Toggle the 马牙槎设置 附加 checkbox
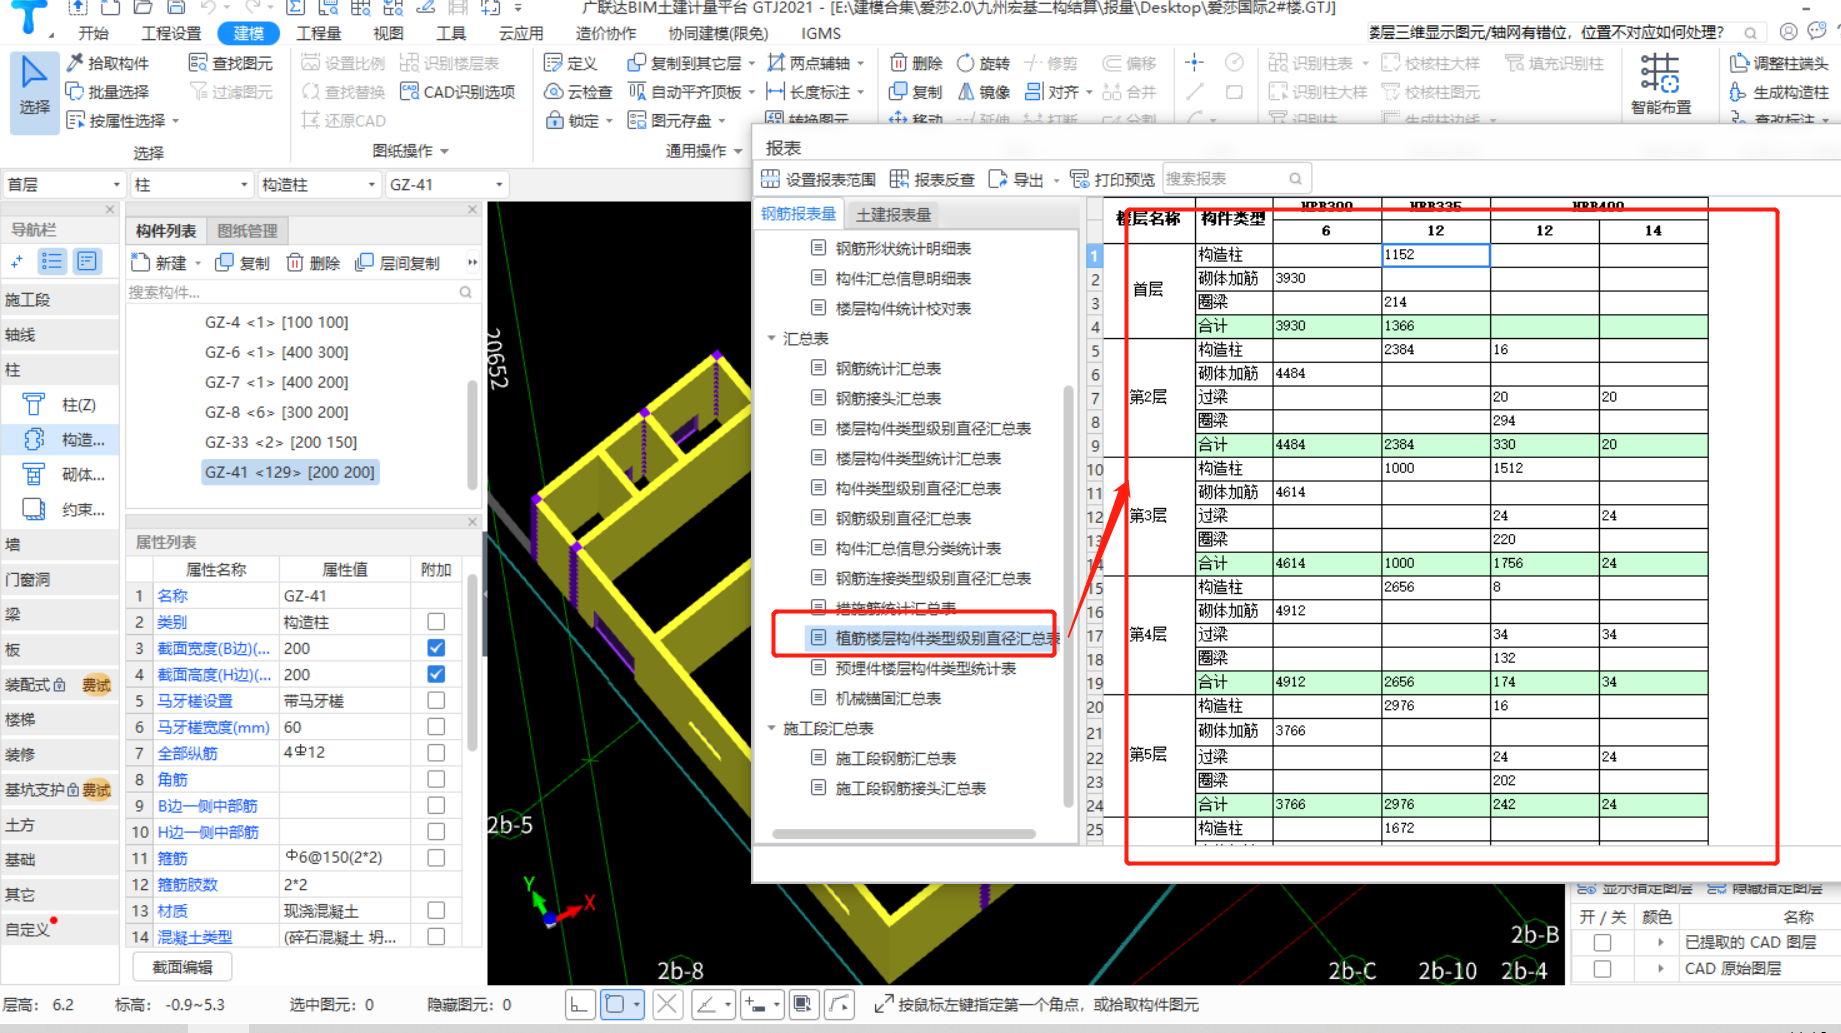 coord(436,701)
